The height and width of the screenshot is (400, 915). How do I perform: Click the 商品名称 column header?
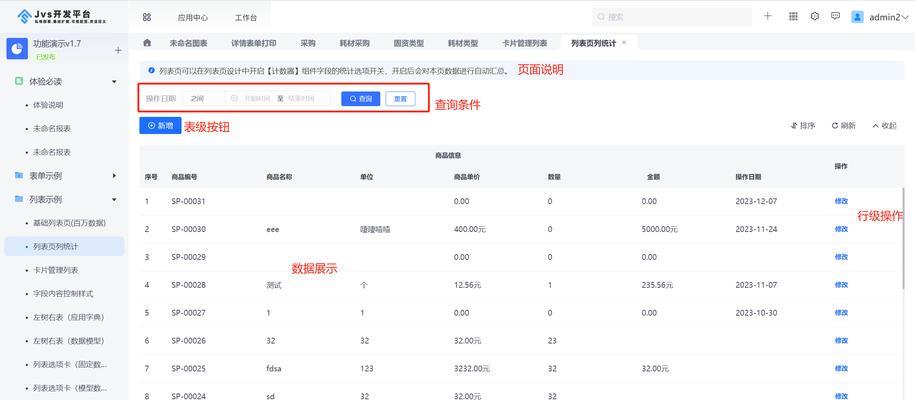pyautogui.click(x=279, y=176)
